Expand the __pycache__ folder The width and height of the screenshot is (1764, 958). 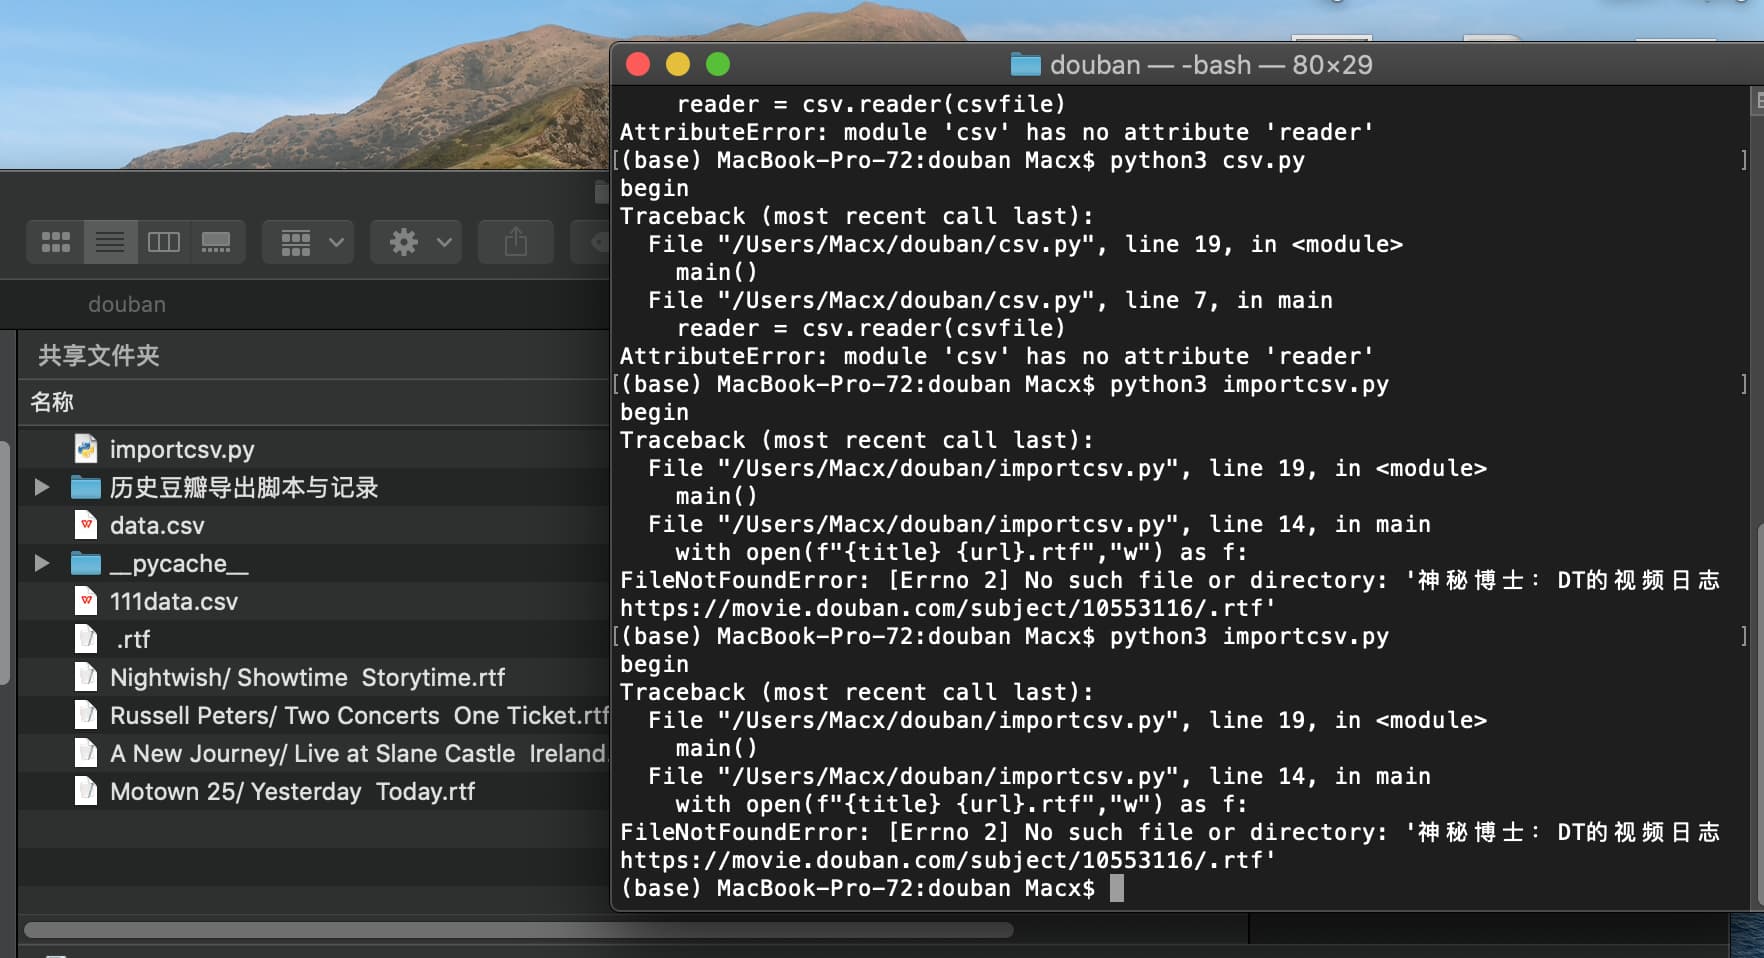point(42,563)
